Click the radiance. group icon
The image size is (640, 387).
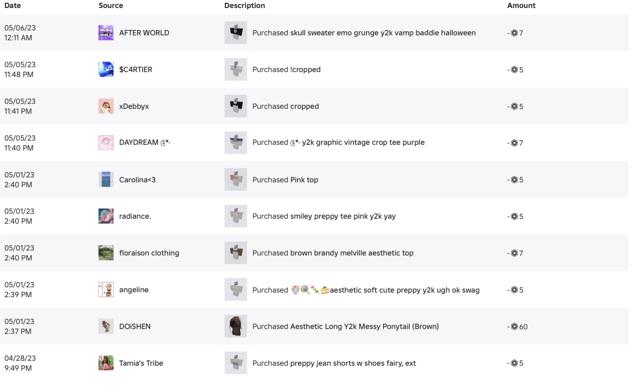[x=106, y=216]
